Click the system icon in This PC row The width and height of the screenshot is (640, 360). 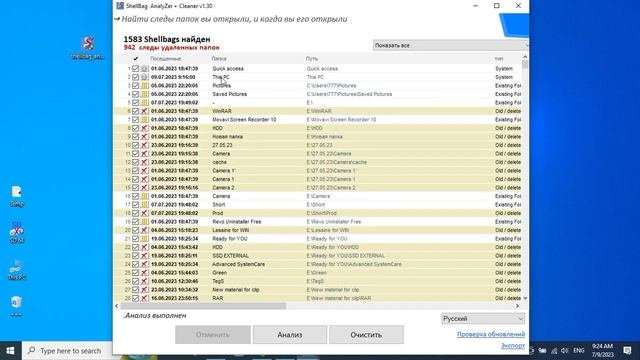tap(144, 77)
